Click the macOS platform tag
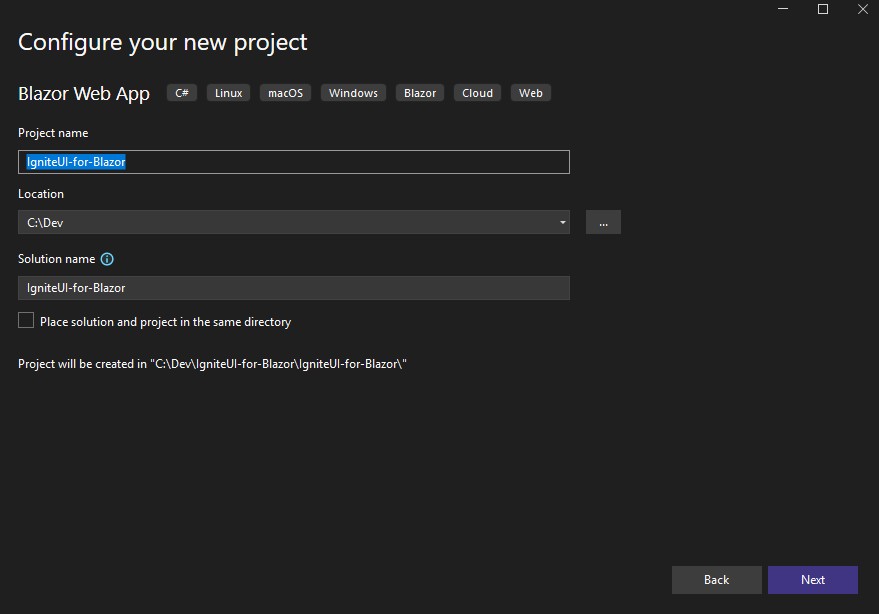 [x=285, y=93]
